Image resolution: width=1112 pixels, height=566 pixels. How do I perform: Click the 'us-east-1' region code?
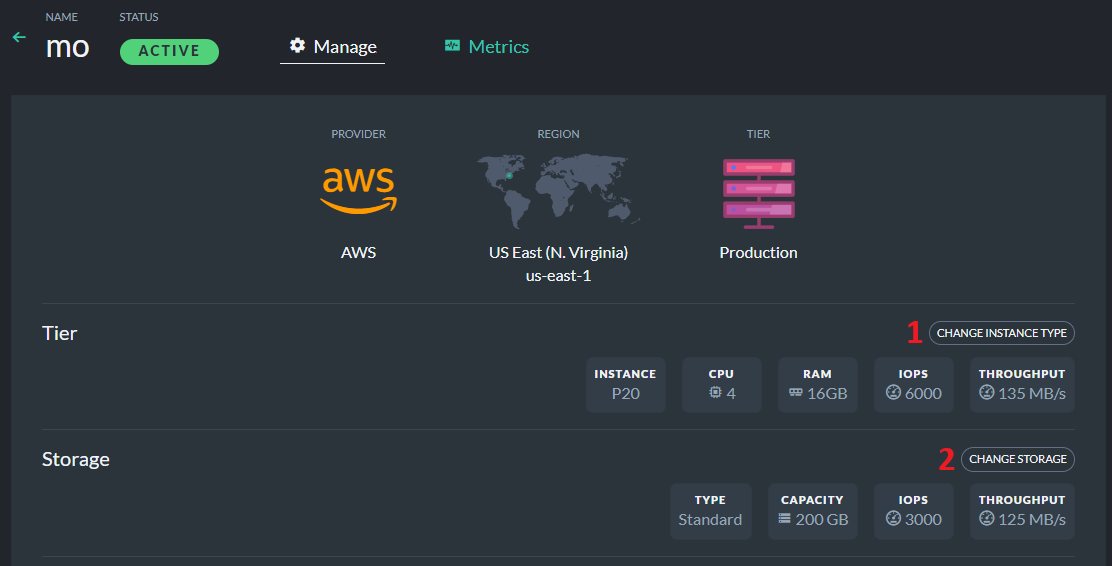click(x=558, y=276)
